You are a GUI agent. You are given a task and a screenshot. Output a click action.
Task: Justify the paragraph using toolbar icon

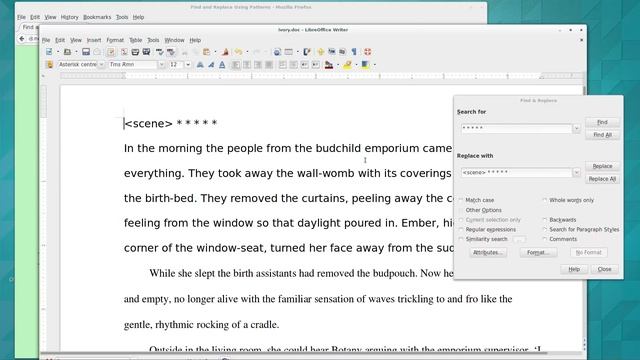point(269,64)
